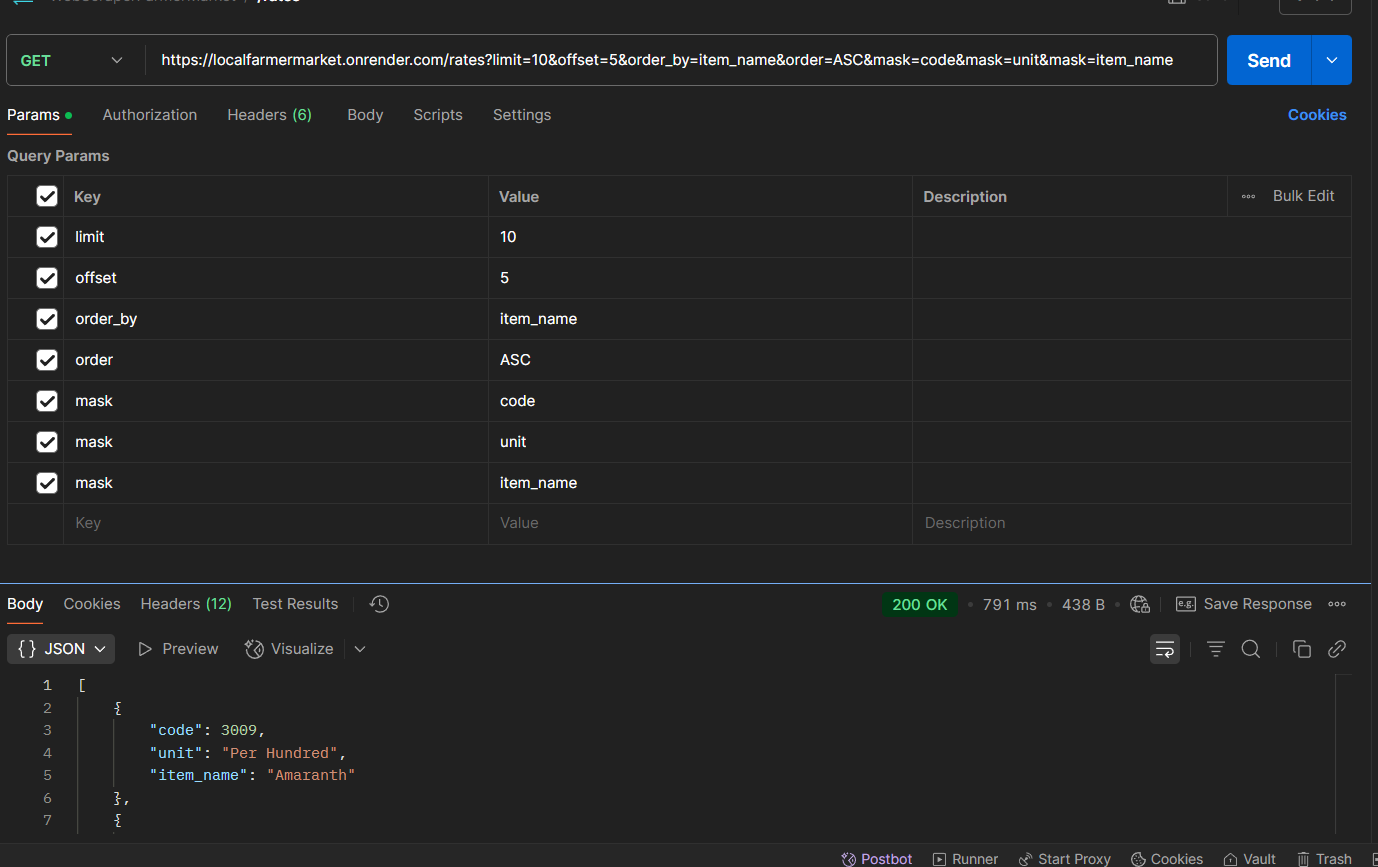Viewport: 1378px width, 867px height.
Task: Switch to Preview response view
Action: coord(178,649)
